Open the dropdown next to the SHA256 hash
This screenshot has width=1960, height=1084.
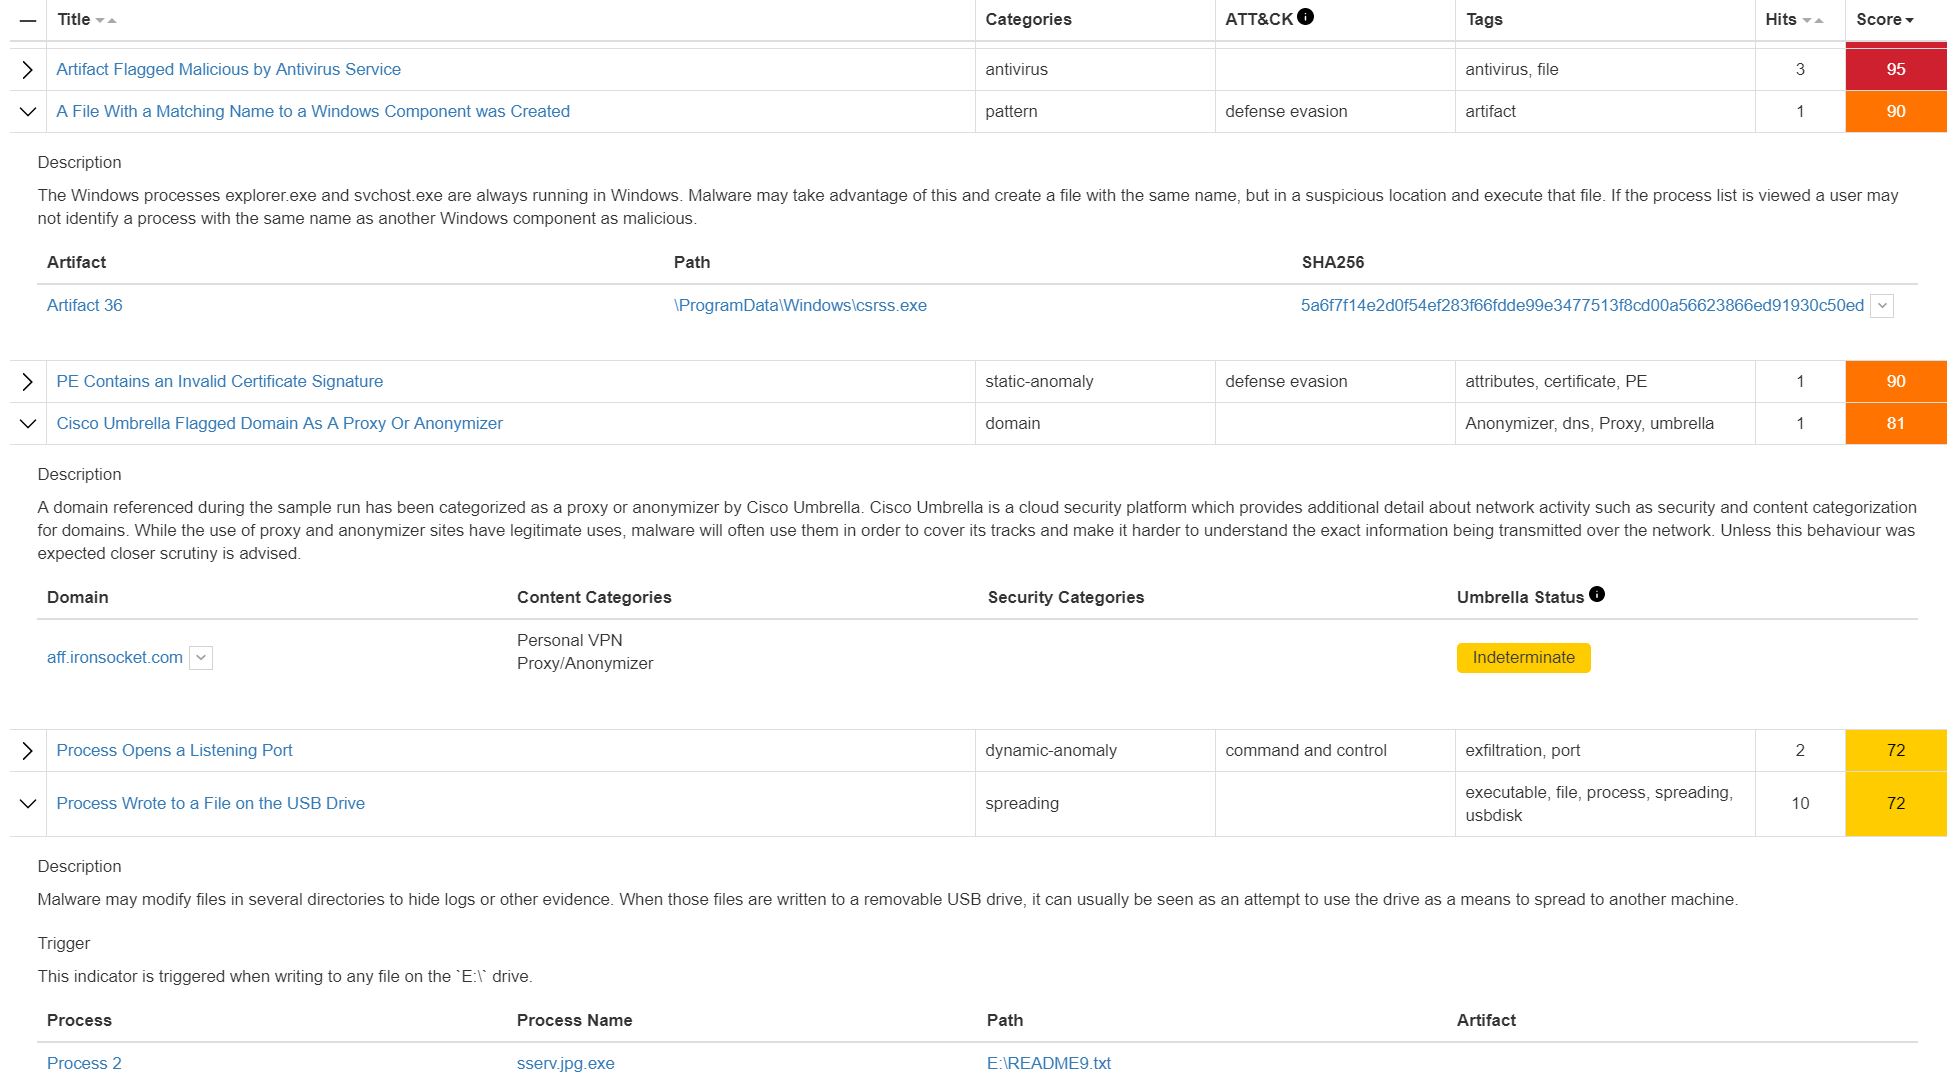coord(1882,306)
